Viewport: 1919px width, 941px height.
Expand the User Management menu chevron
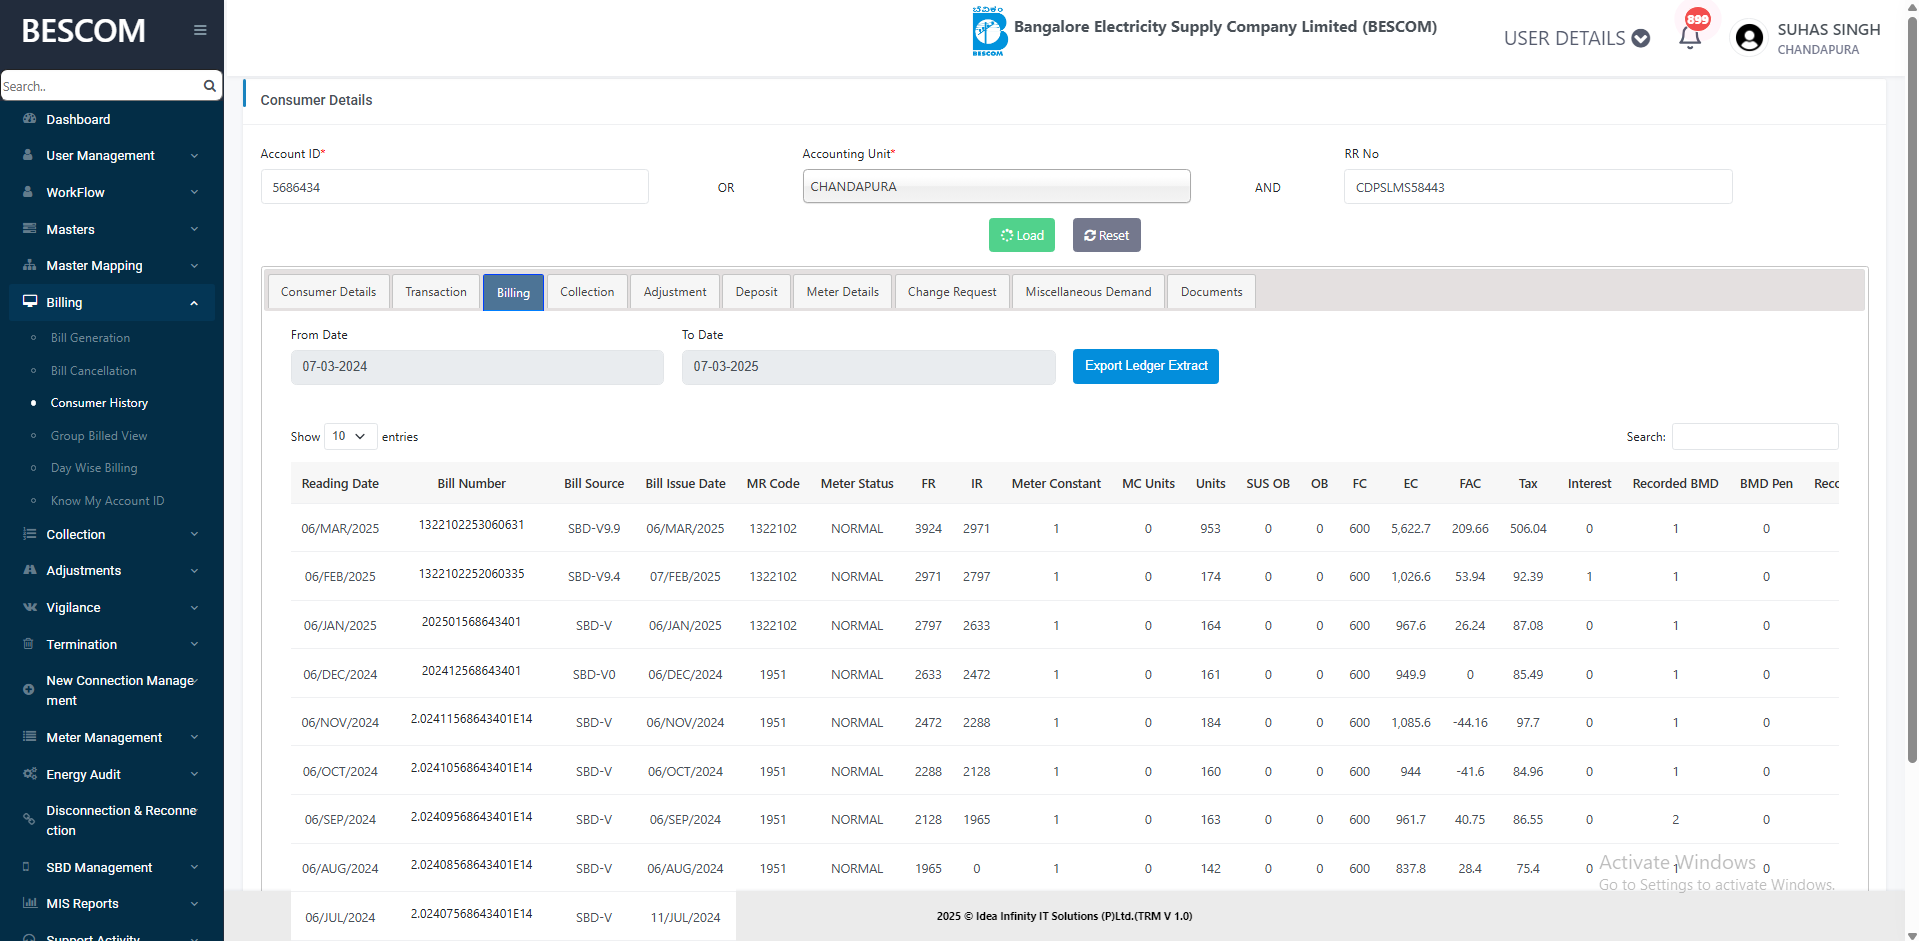pyautogui.click(x=194, y=156)
